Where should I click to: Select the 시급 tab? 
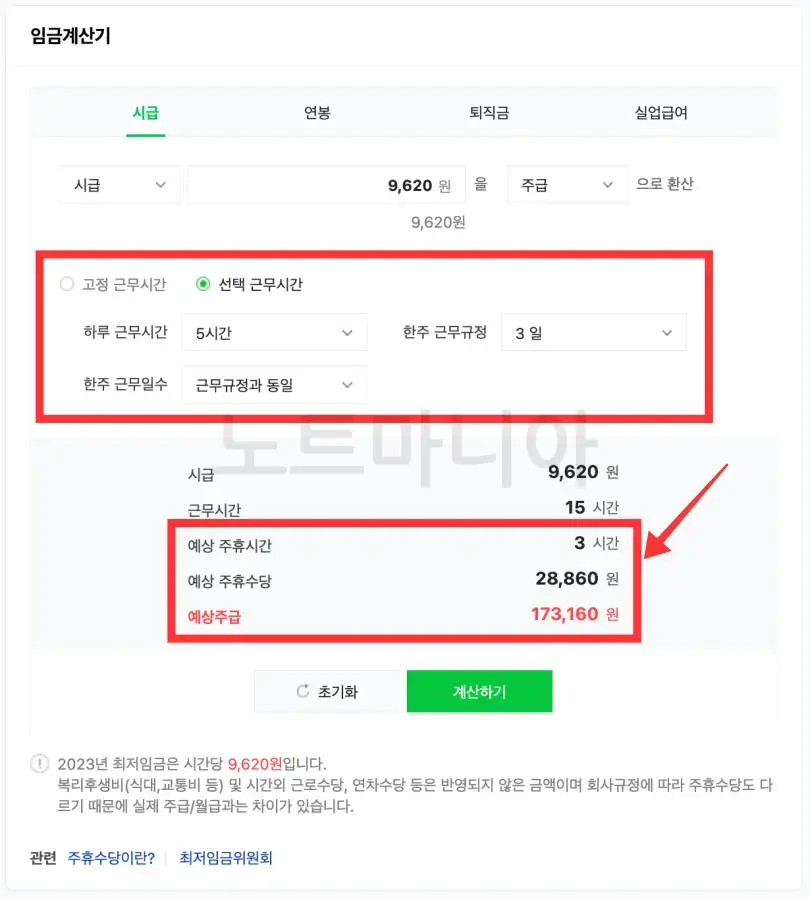(x=145, y=113)
